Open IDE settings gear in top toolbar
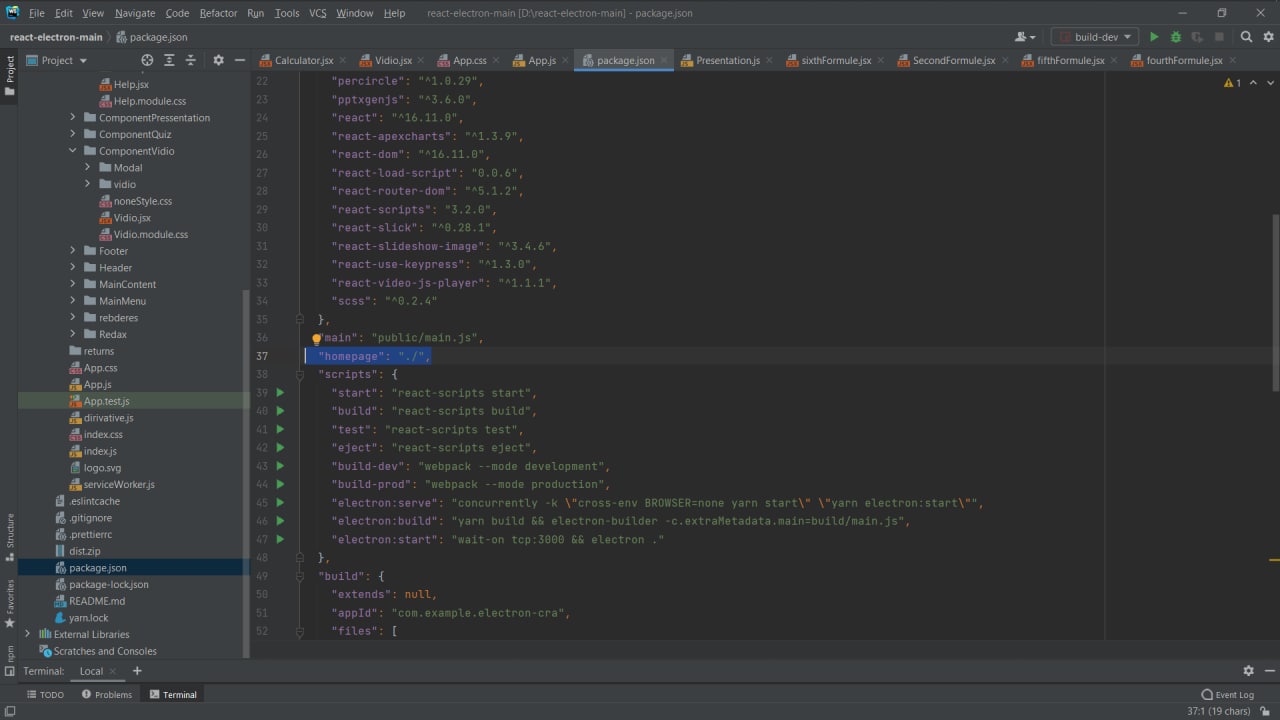 [1266, 37]
